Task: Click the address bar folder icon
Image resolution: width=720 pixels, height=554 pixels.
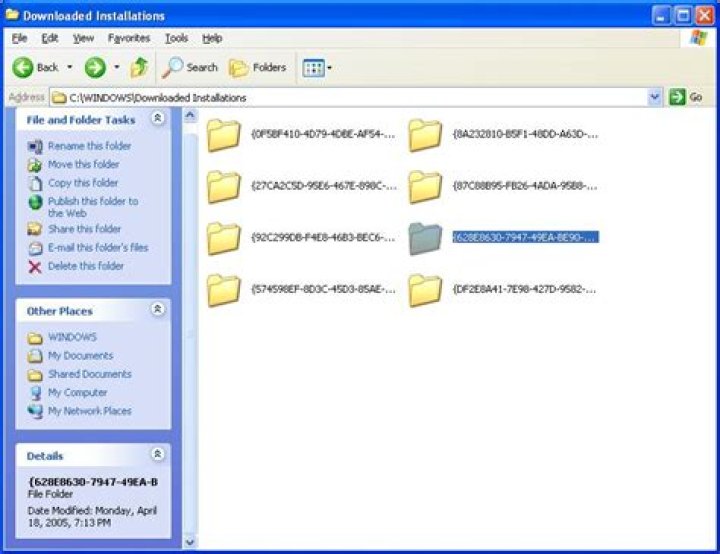Action: [59, 97]
